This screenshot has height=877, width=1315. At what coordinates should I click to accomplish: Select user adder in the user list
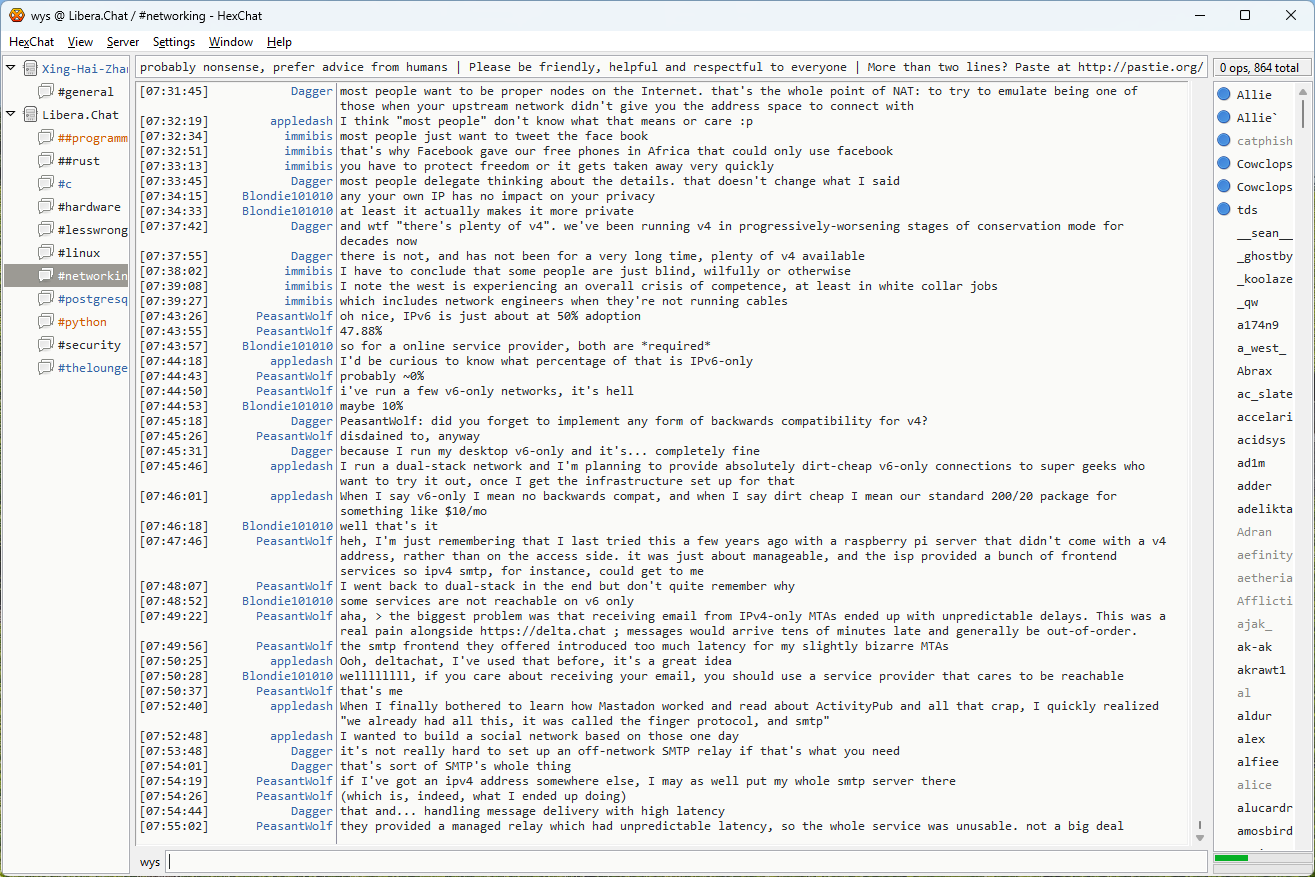1254,485
